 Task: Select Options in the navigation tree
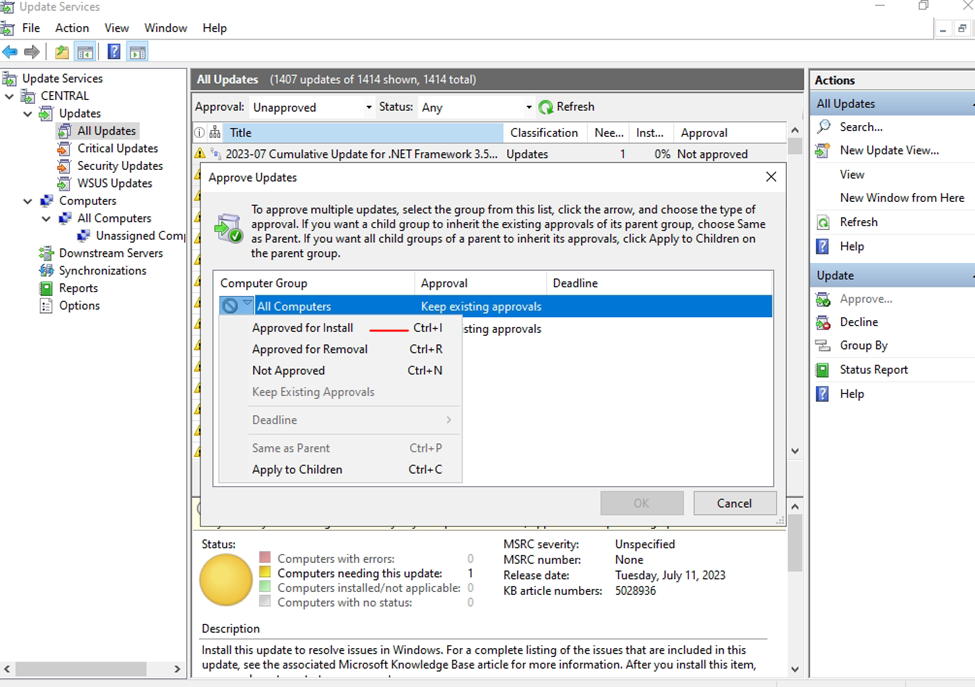(x=79, y=306)
